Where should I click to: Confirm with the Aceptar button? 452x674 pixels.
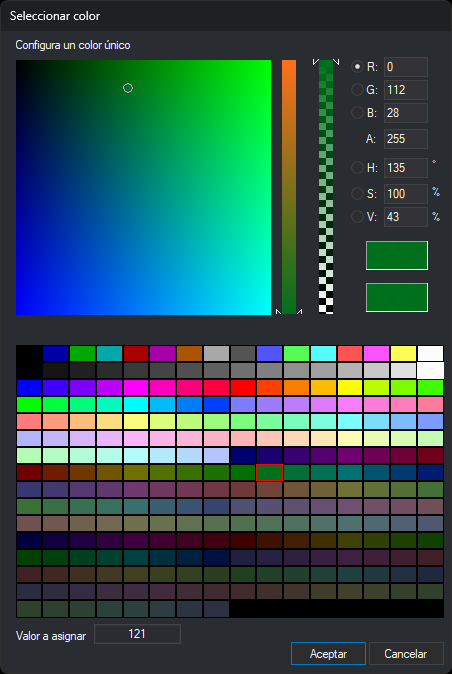click(328, 654)
